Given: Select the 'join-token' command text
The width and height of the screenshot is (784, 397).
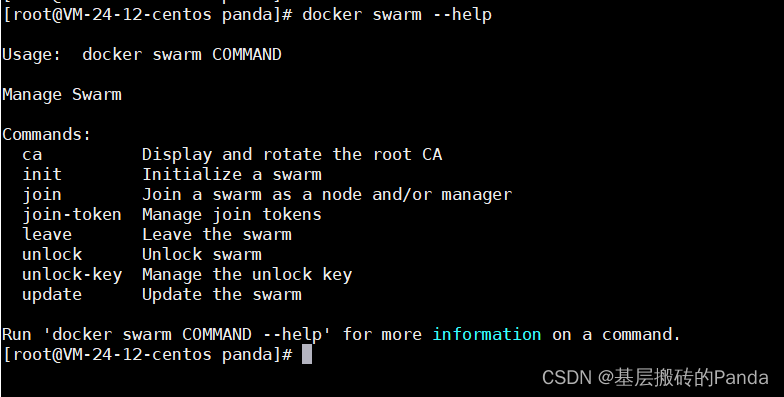Looking at the screenshot, I should click(x=72, y=215).
